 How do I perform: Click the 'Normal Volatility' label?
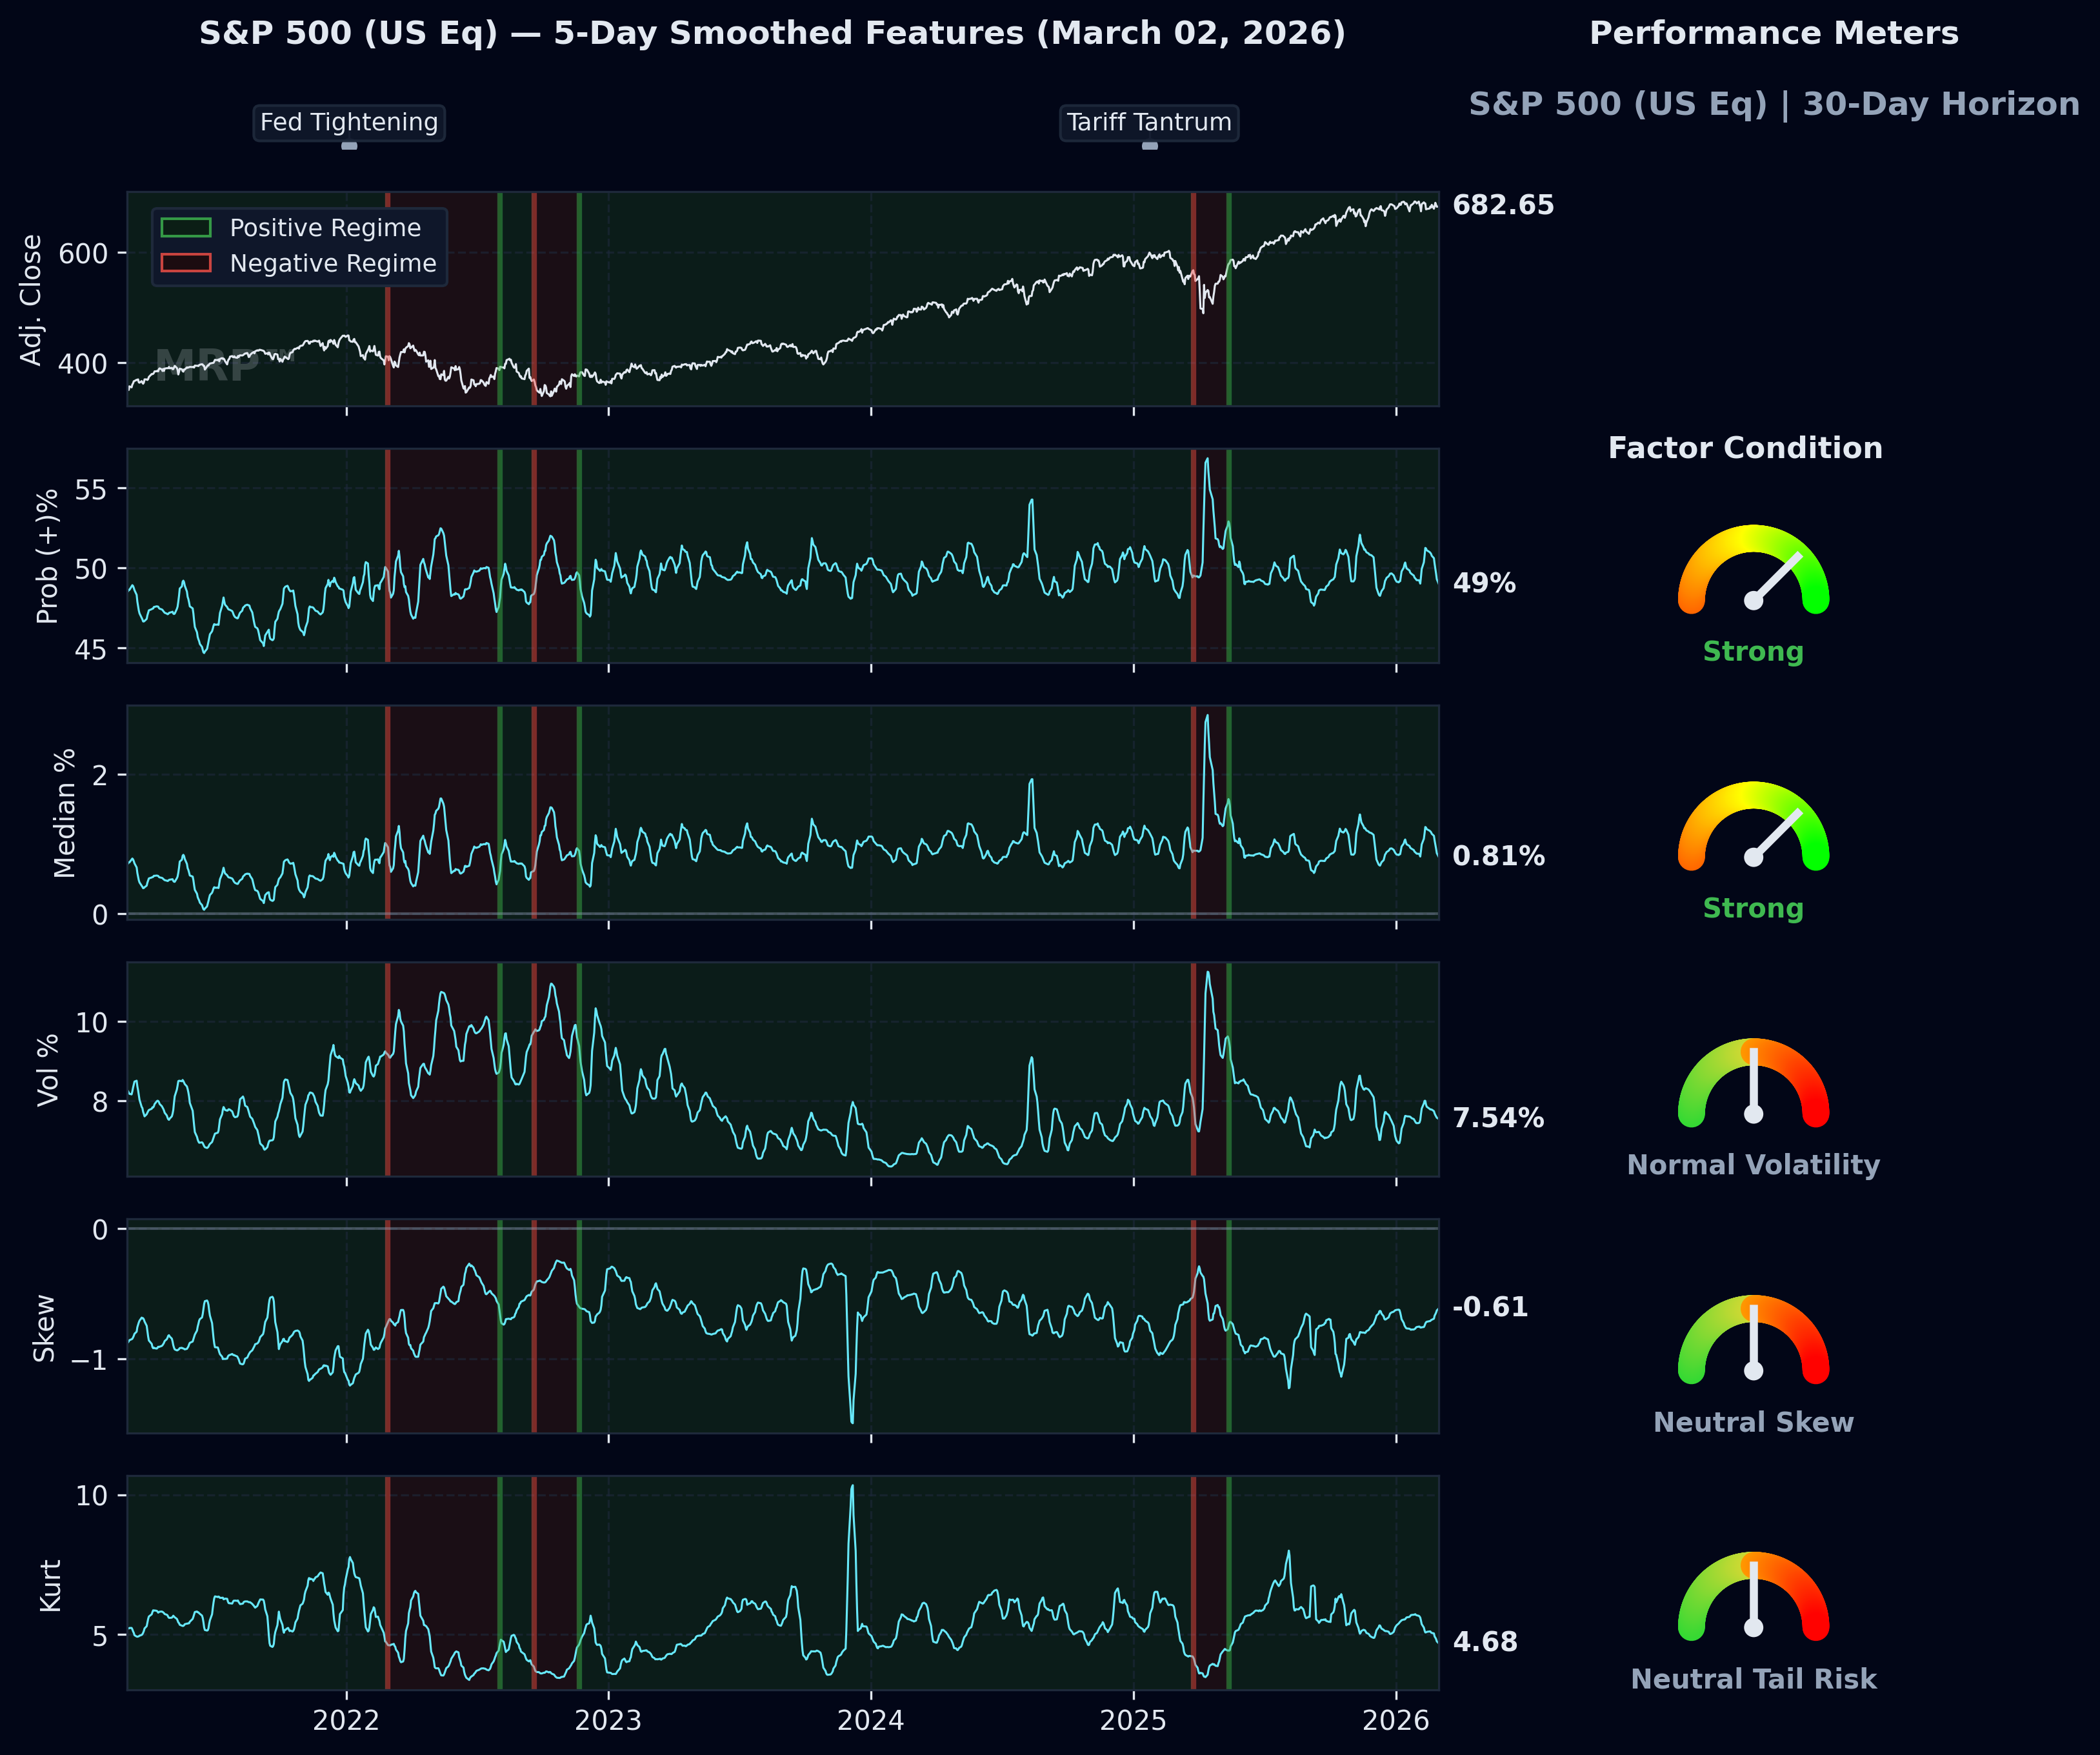click(x=1753, y=1165)
